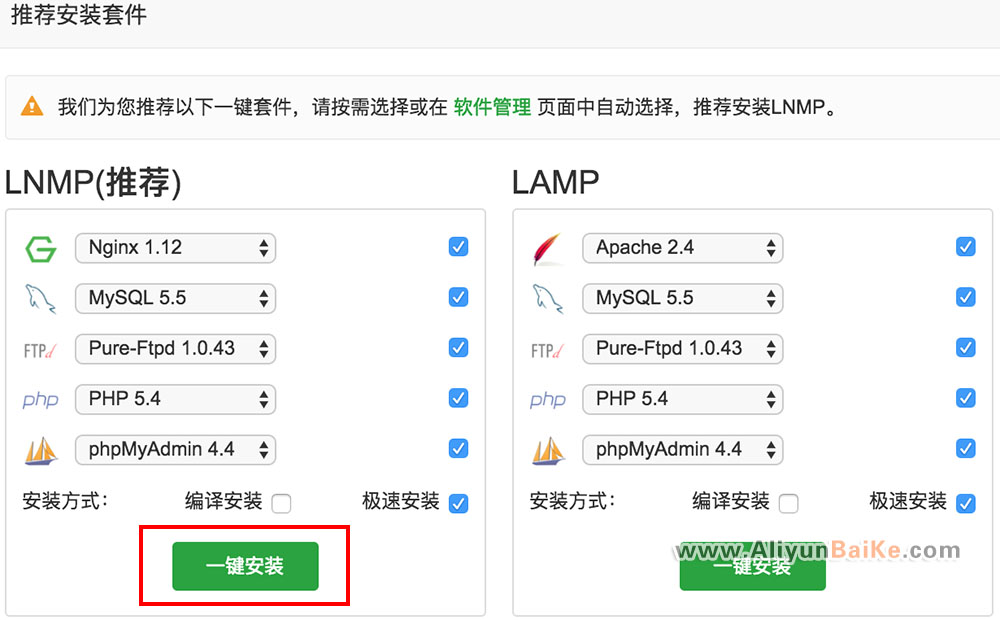Click the MySQL dolphin icon in LNMP
Image resolution: width=1000 pixels, height=620 pixels.
click(x=41, y=298)
